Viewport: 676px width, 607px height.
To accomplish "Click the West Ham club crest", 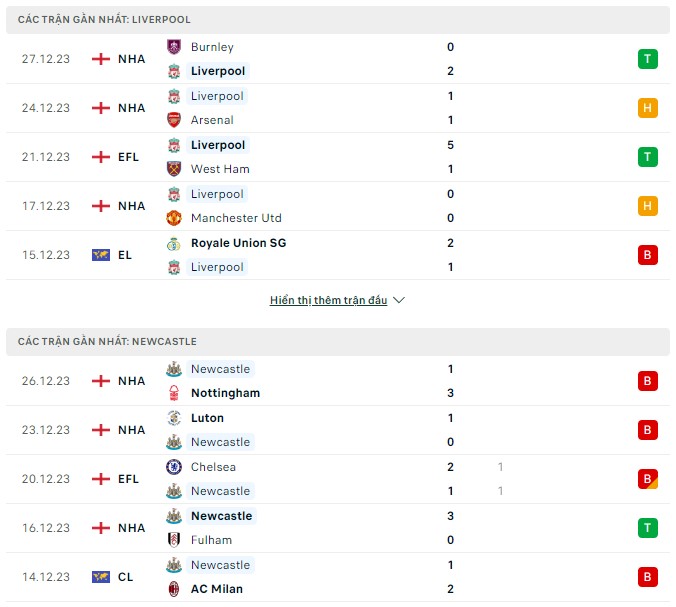I will 174,169.
